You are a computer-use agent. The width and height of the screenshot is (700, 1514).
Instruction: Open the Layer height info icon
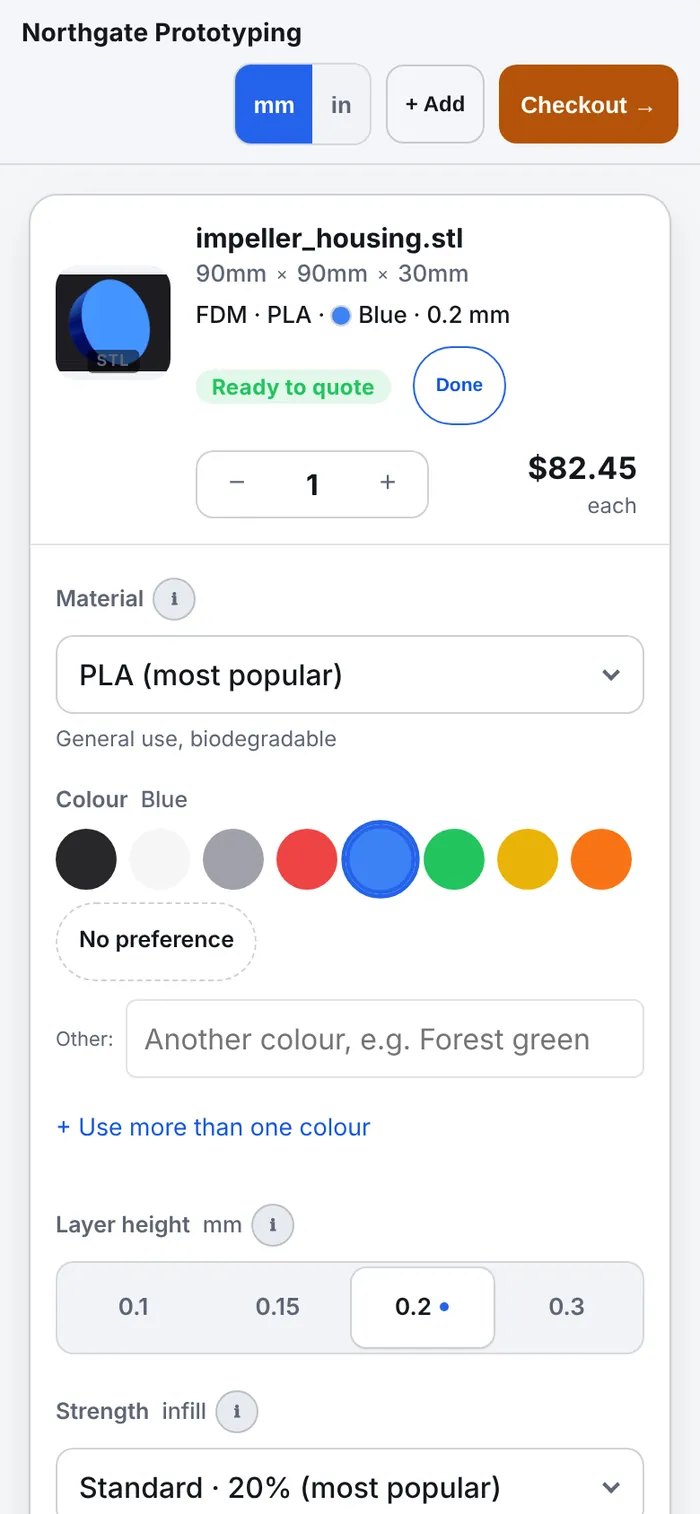(x=272, y=1225)
